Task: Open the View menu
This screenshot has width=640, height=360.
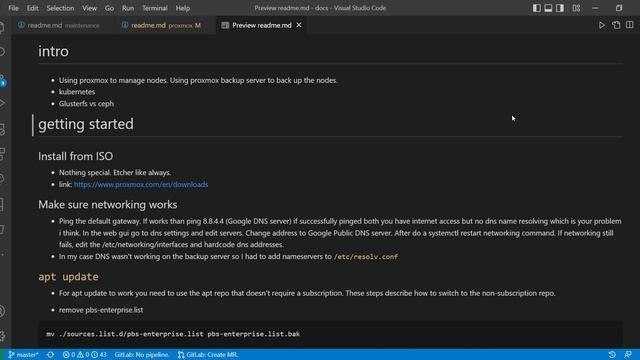Action: click(89, 8)
